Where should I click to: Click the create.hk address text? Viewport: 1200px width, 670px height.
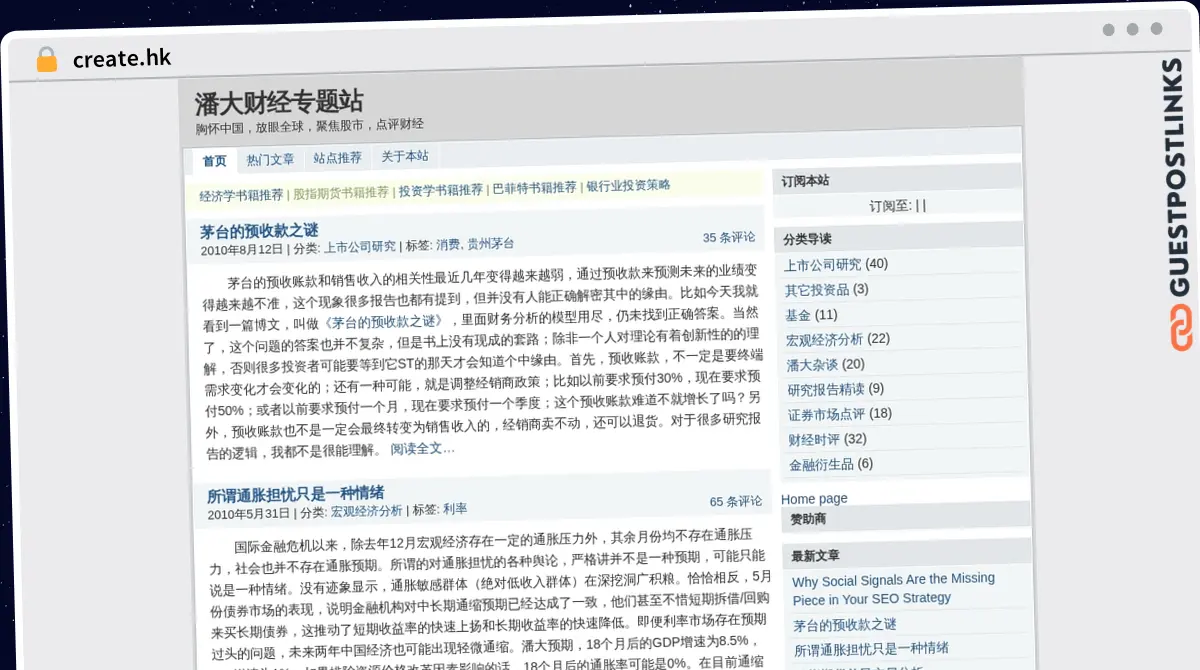click(122, 59)
